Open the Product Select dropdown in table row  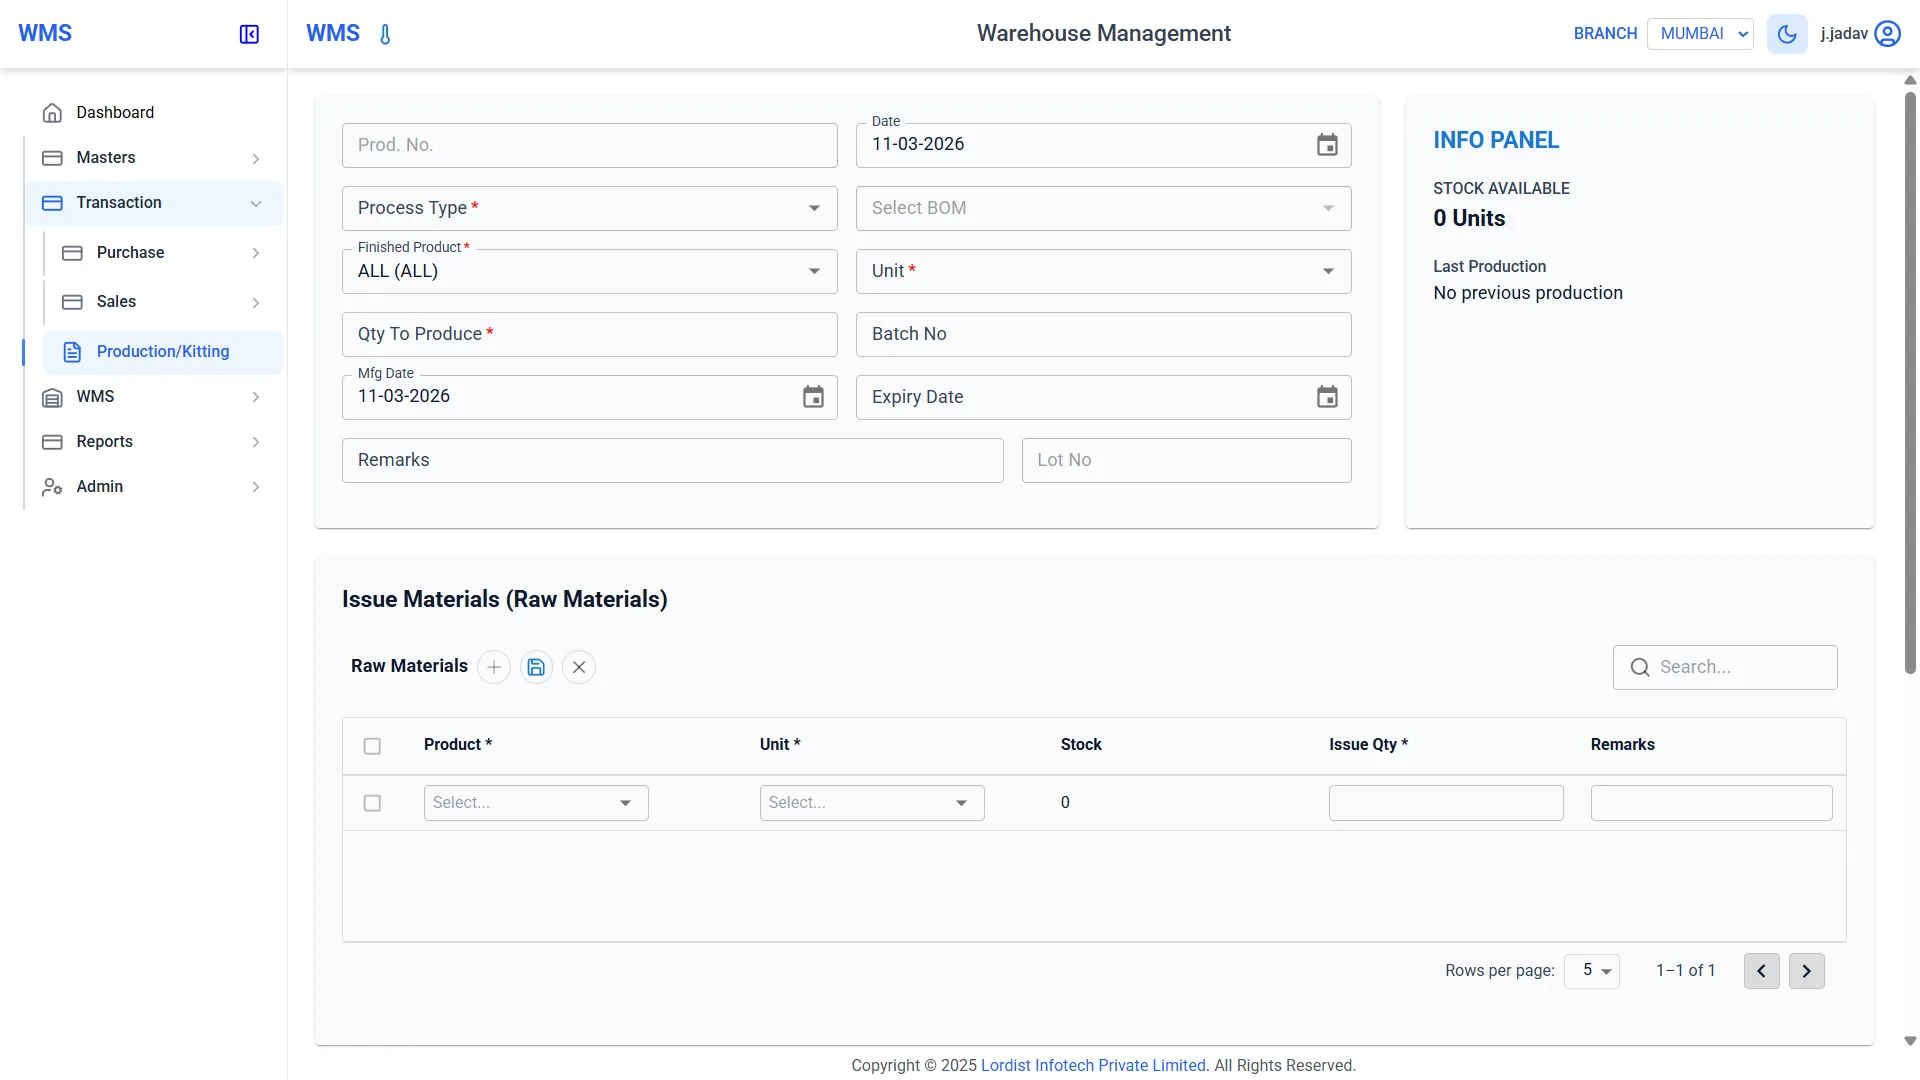[536, 803]
